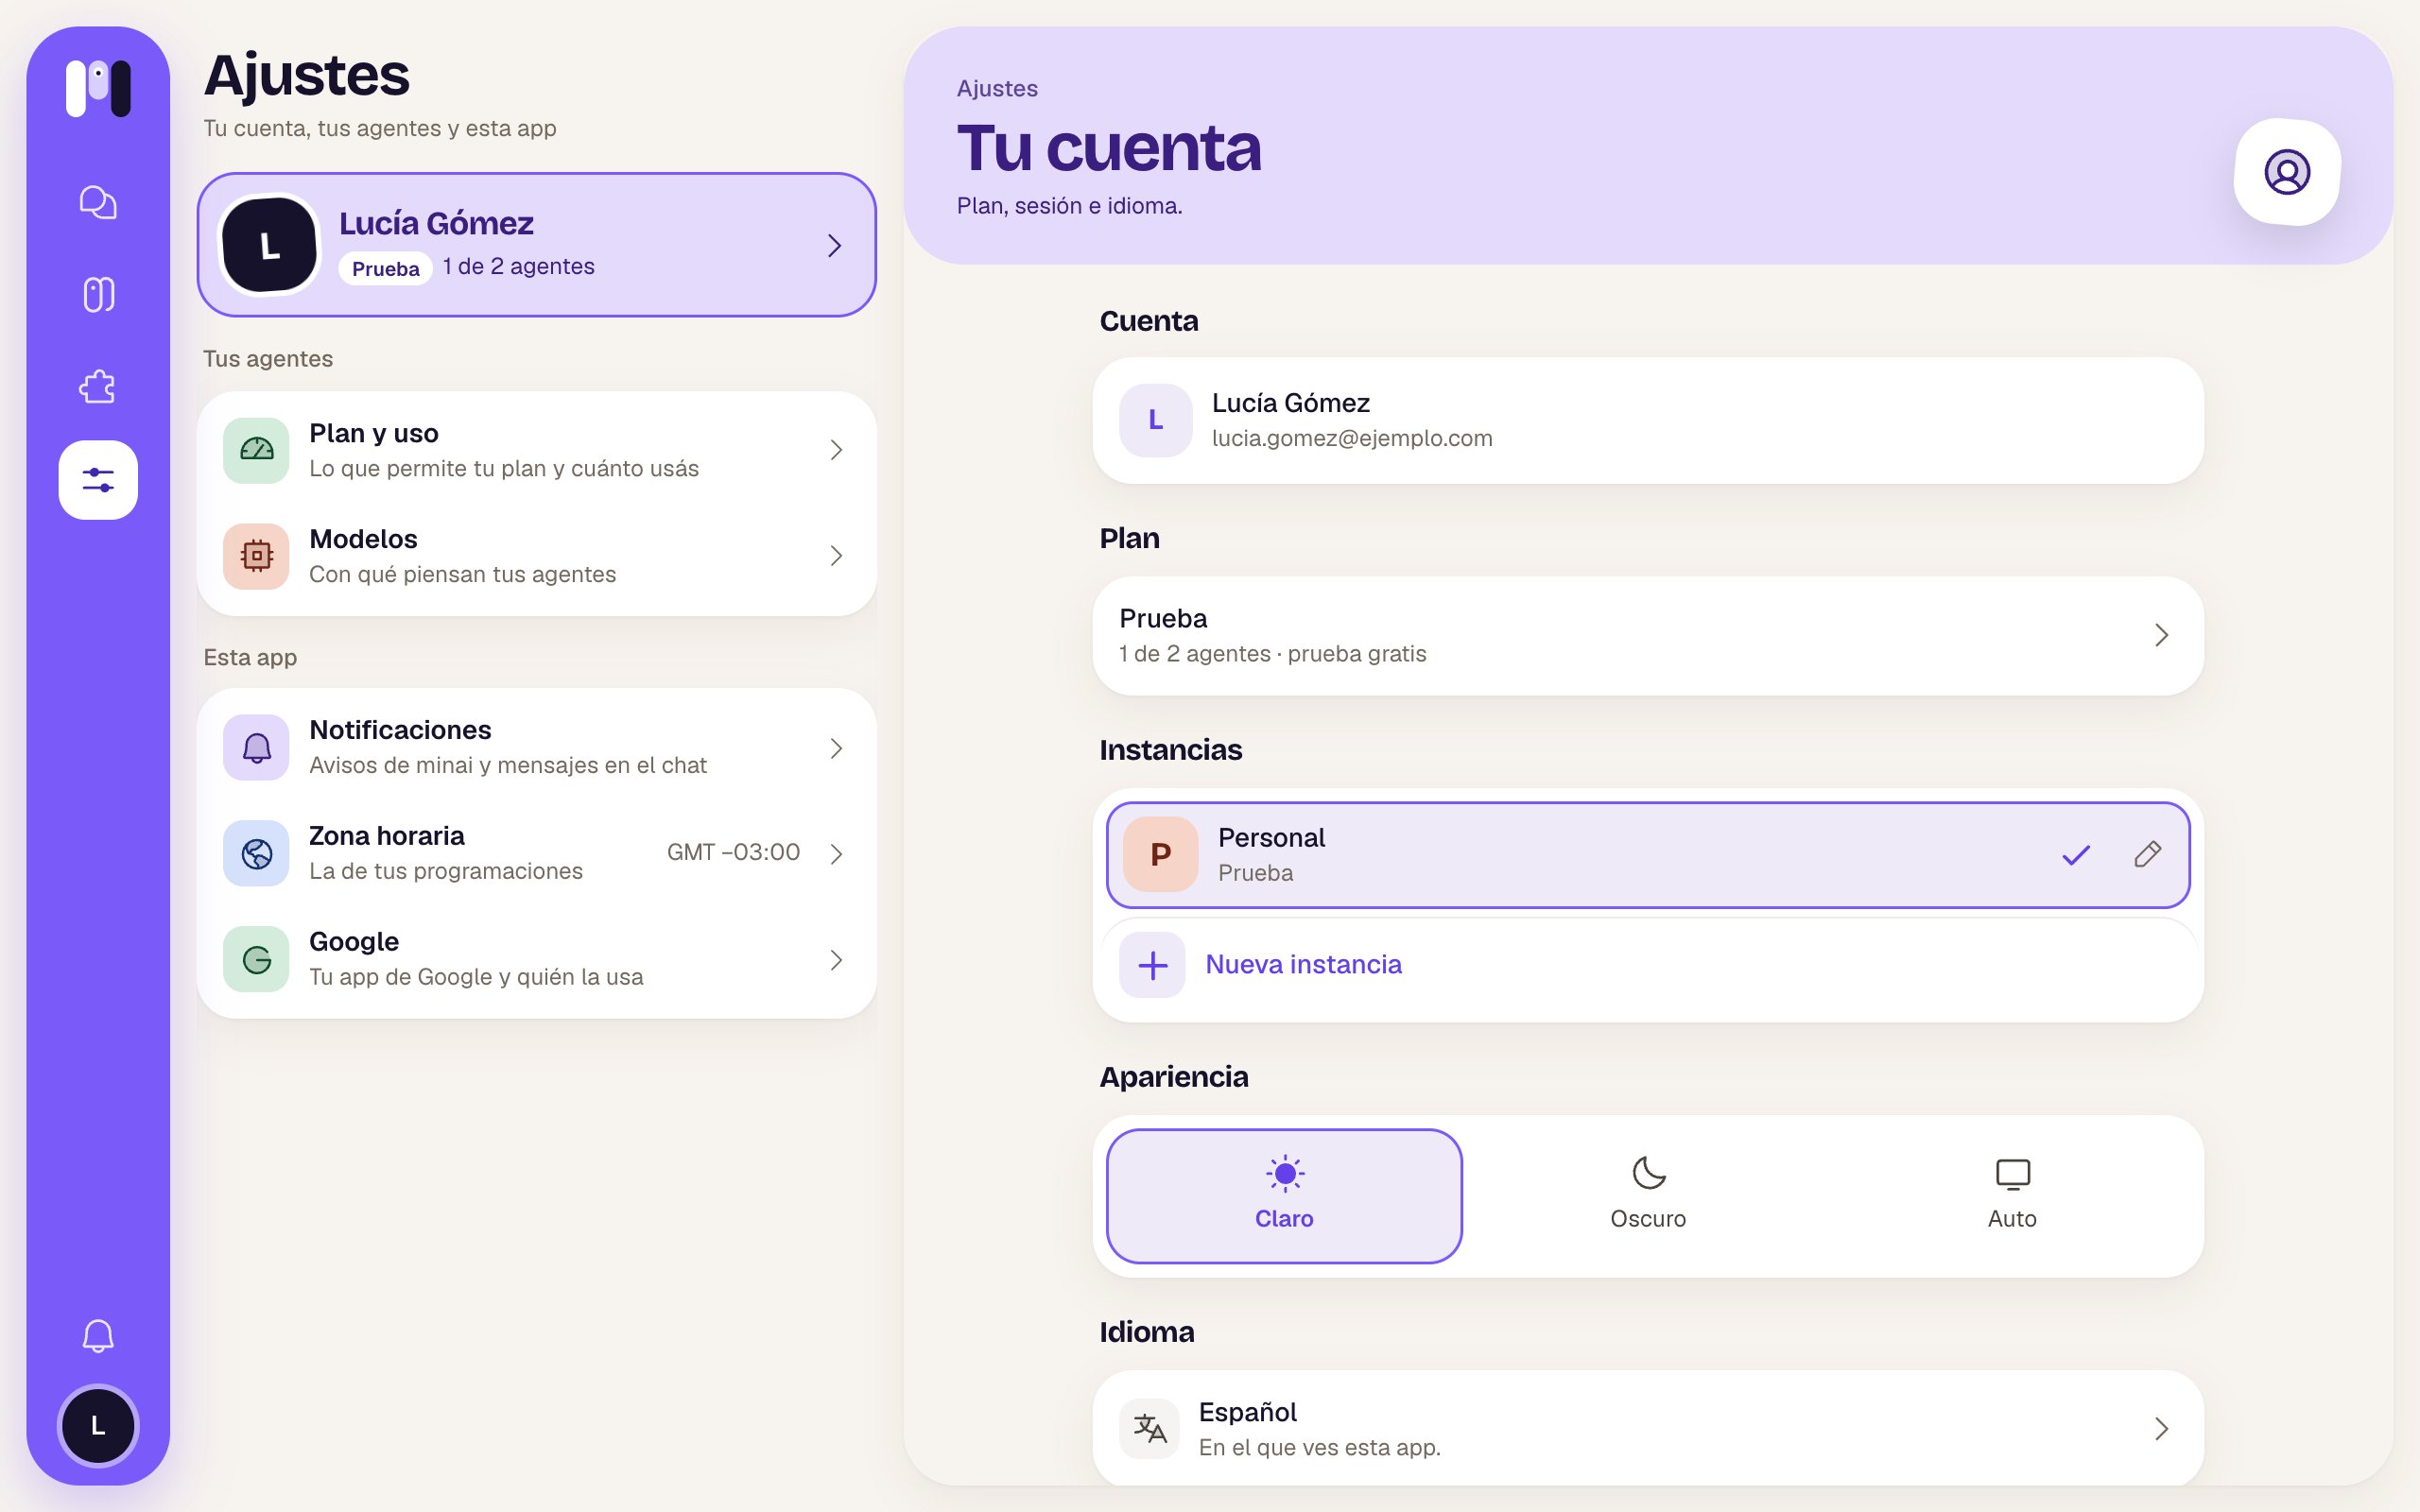Click the minai logo at sidebar top
The height and width of the screenshot is (1512, 2420).
tap(98, 88)
